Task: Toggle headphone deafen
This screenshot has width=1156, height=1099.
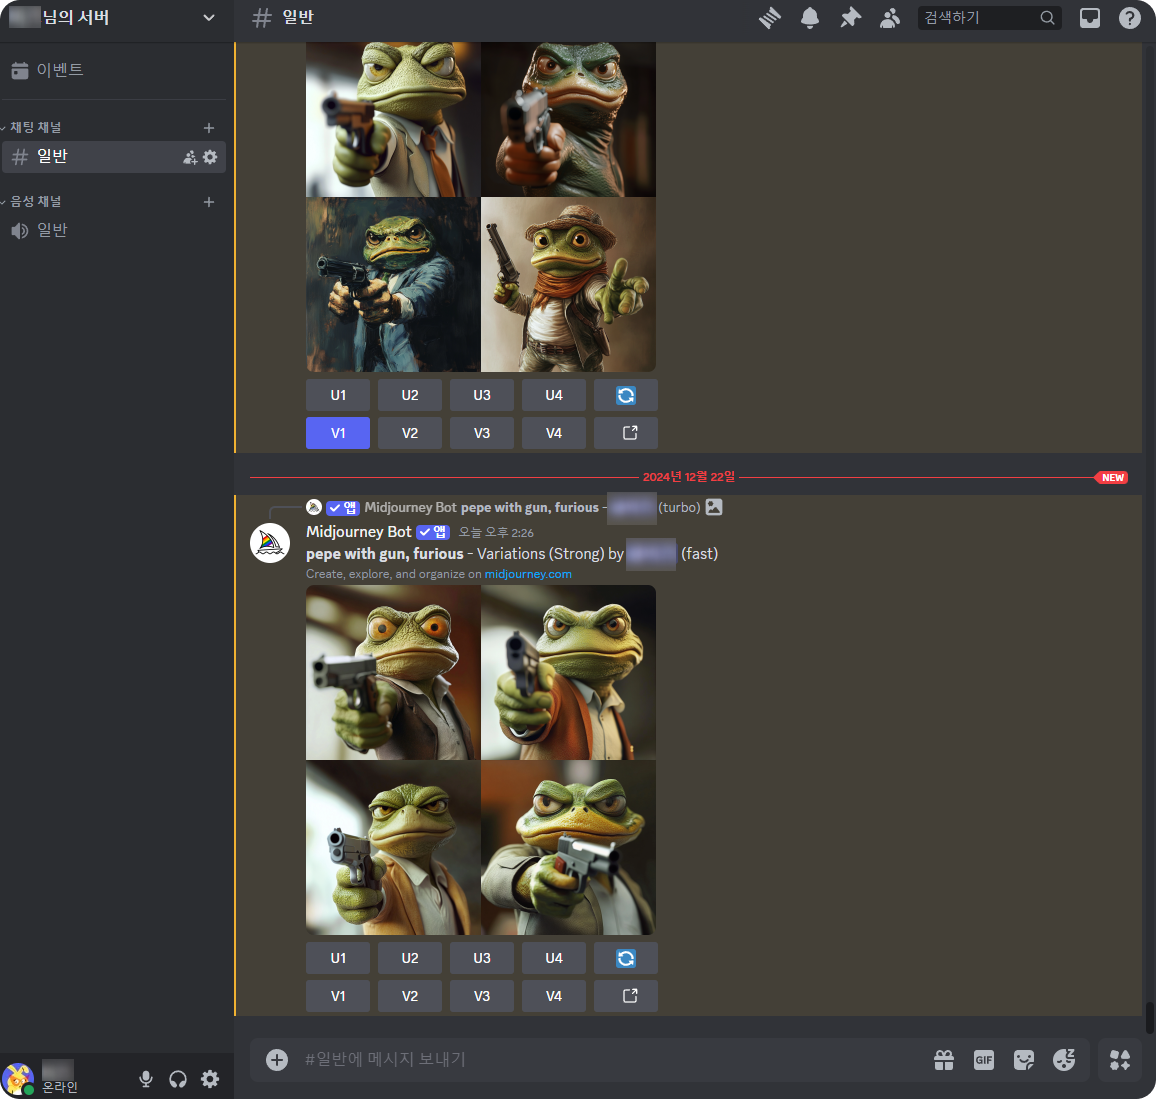Action: click(x=178, y=1079)
